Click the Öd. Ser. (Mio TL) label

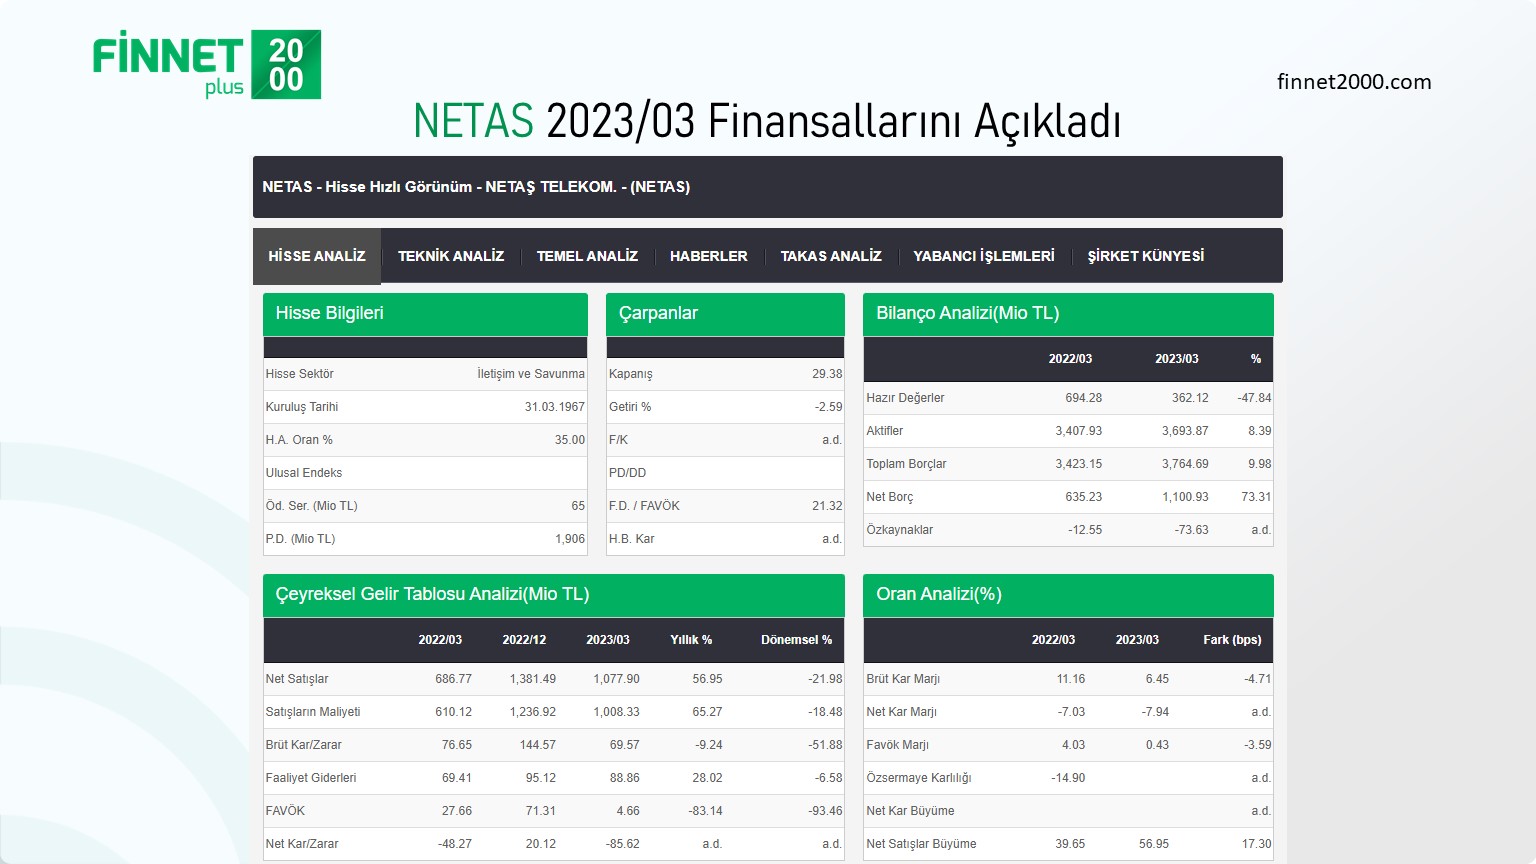pyautogui.click(x=311, y=506)
